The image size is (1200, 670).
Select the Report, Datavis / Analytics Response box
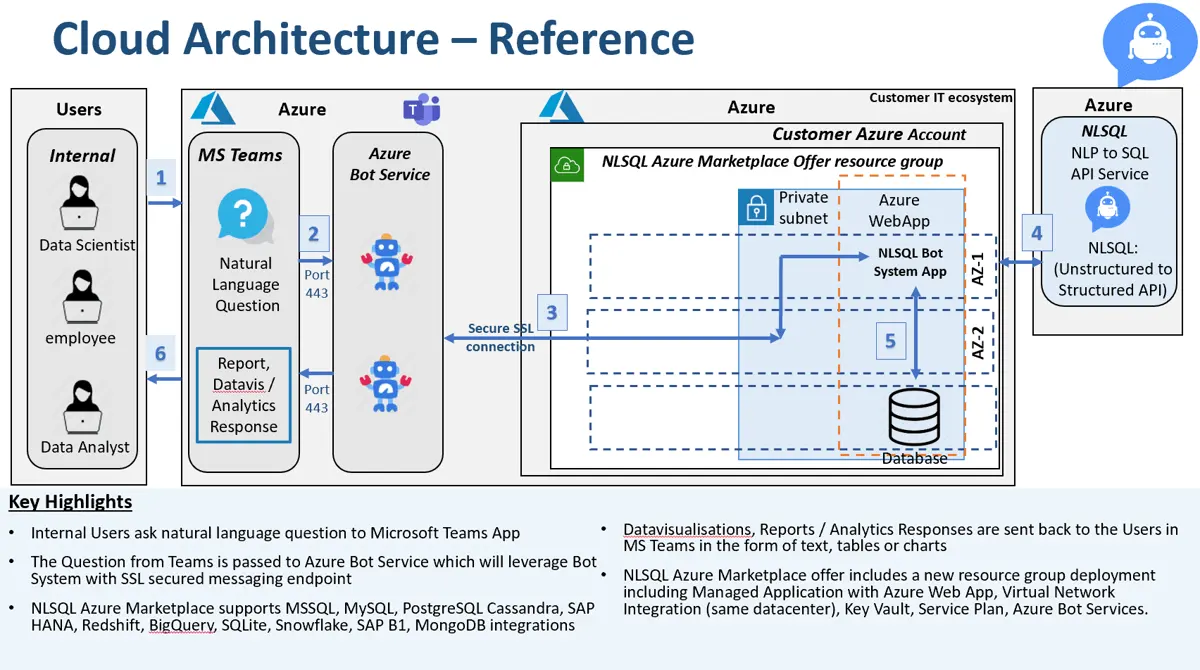click(x=243, y=395)
